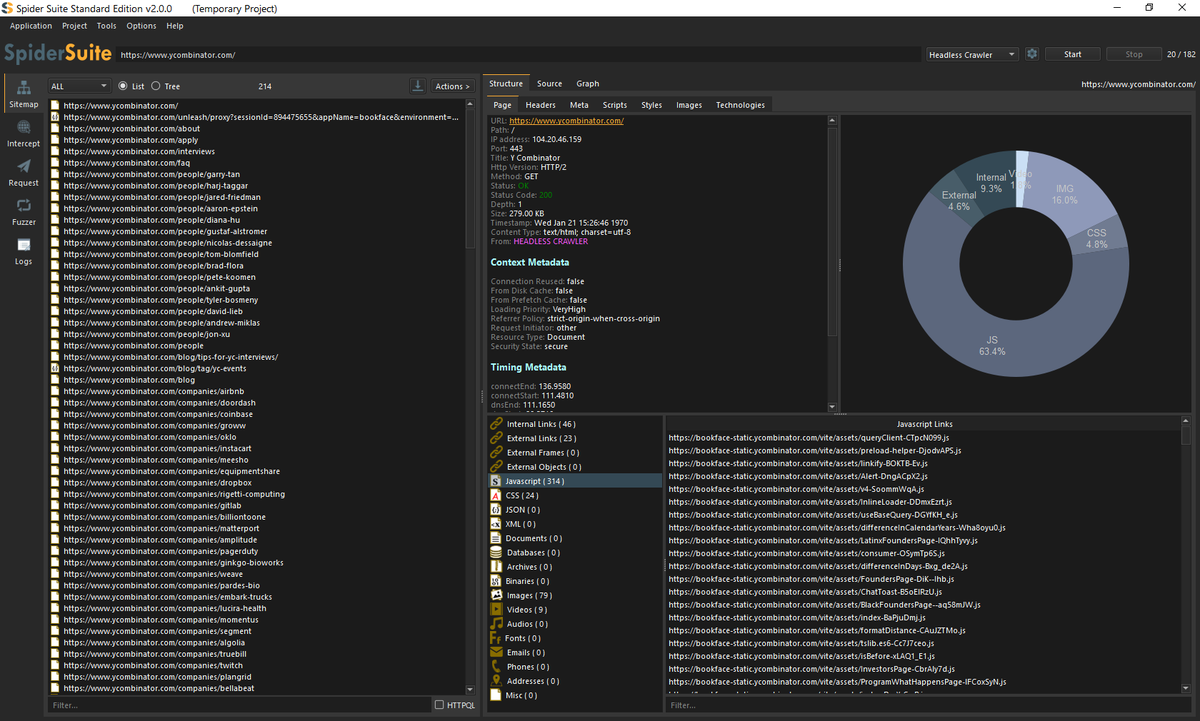Open the Sitemap sidebar panel
The image size is (1200, 721).
tap(24, 94)
